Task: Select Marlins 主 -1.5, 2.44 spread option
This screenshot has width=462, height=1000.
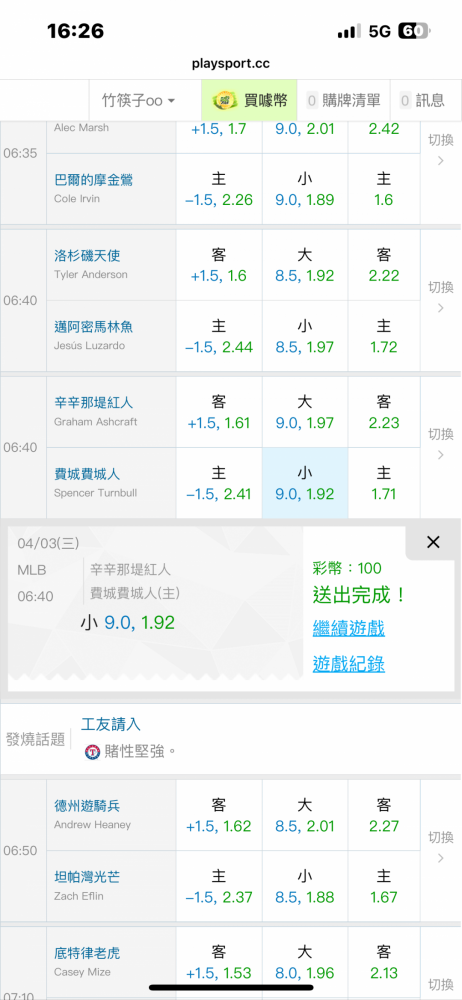Action: [219, 336]
